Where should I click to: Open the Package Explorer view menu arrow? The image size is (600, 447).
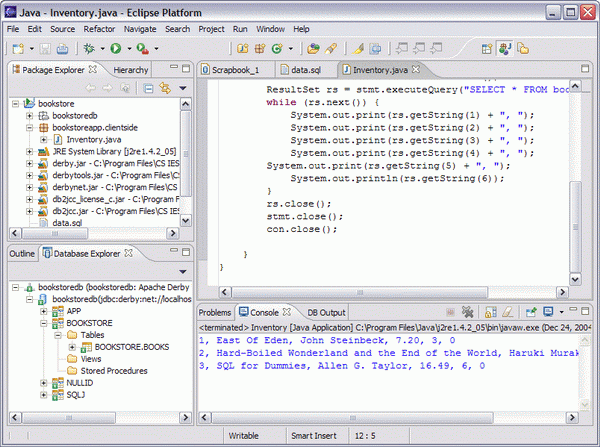pyautogui.click(x=183, y=88)
